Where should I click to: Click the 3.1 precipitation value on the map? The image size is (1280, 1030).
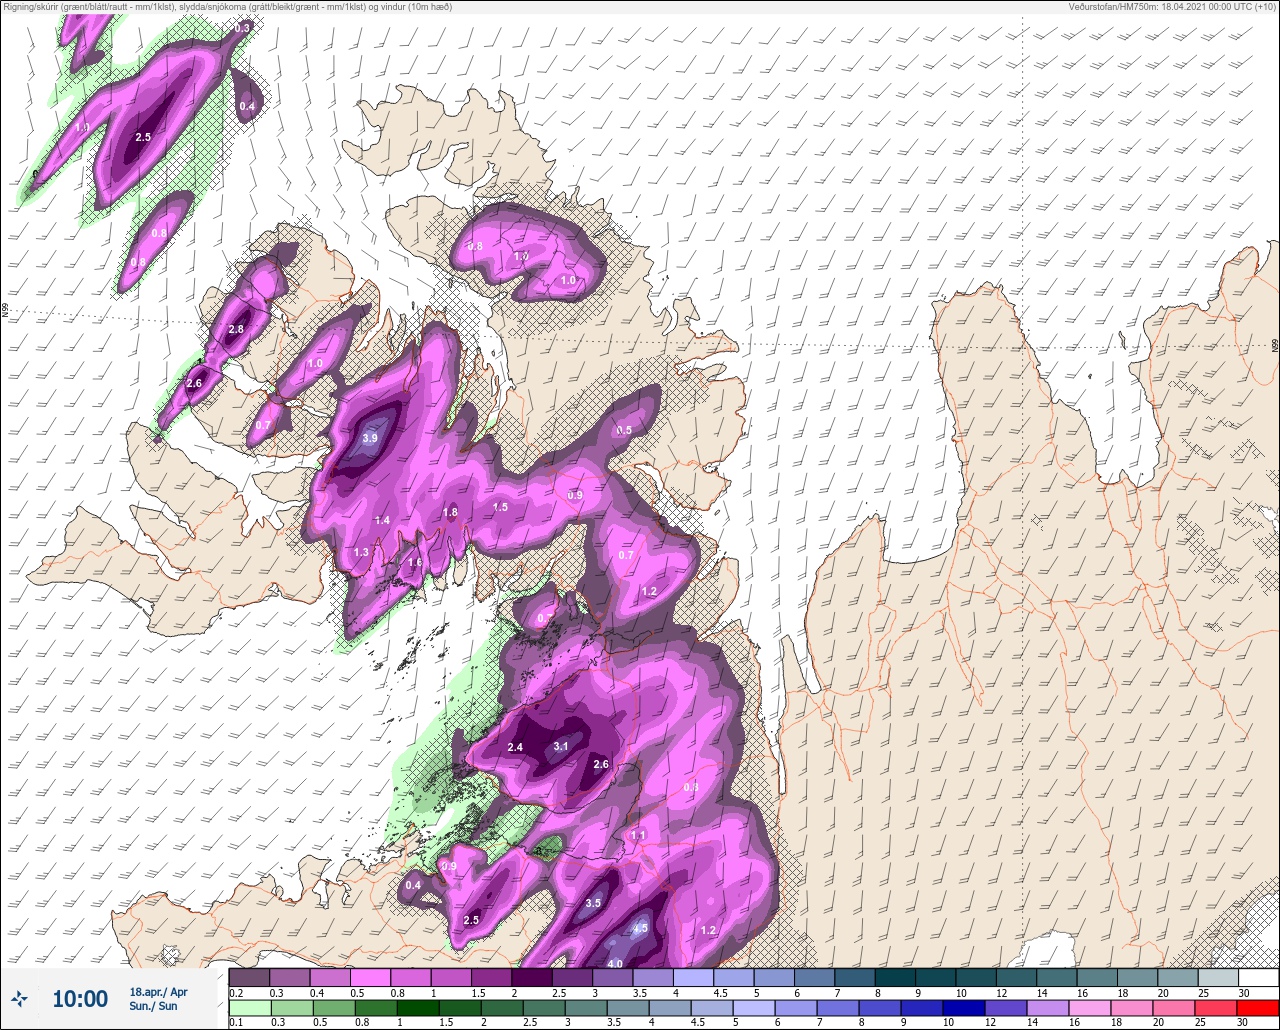[x=561, y=746]
